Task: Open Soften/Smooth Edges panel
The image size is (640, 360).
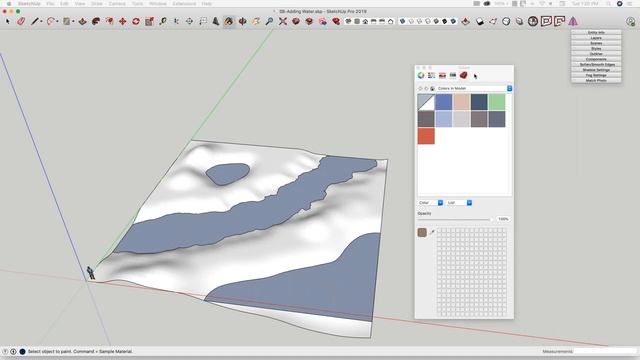Action: click(596, 64)
